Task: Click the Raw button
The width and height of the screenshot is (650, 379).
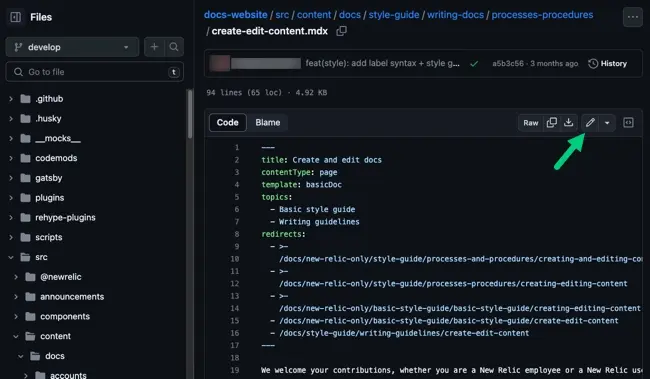Action: tap(531, 123)
